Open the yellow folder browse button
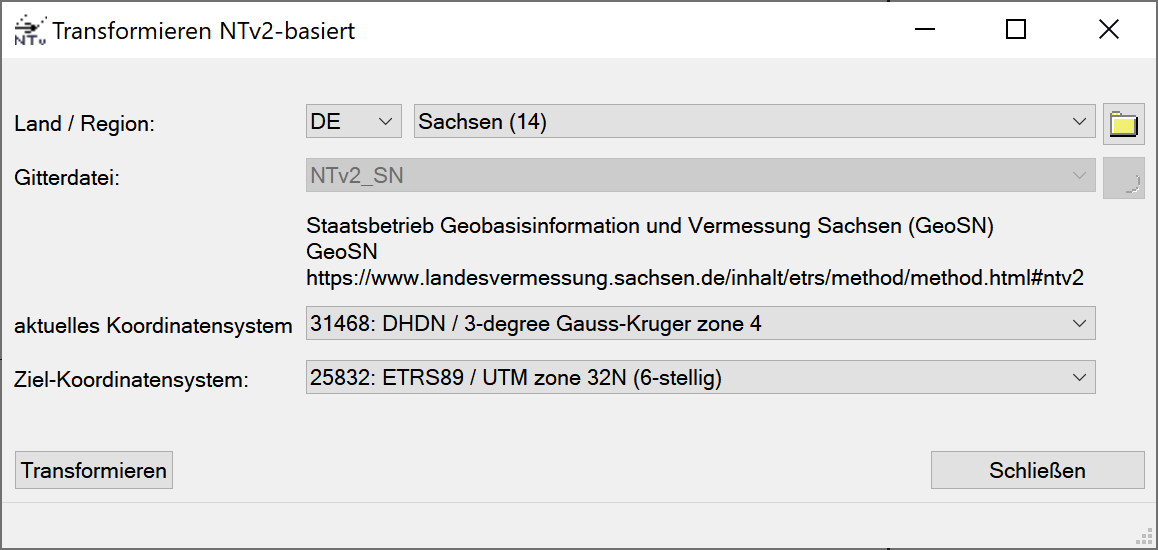This screenshot has height=550, width=1158. coord(1124,124)
